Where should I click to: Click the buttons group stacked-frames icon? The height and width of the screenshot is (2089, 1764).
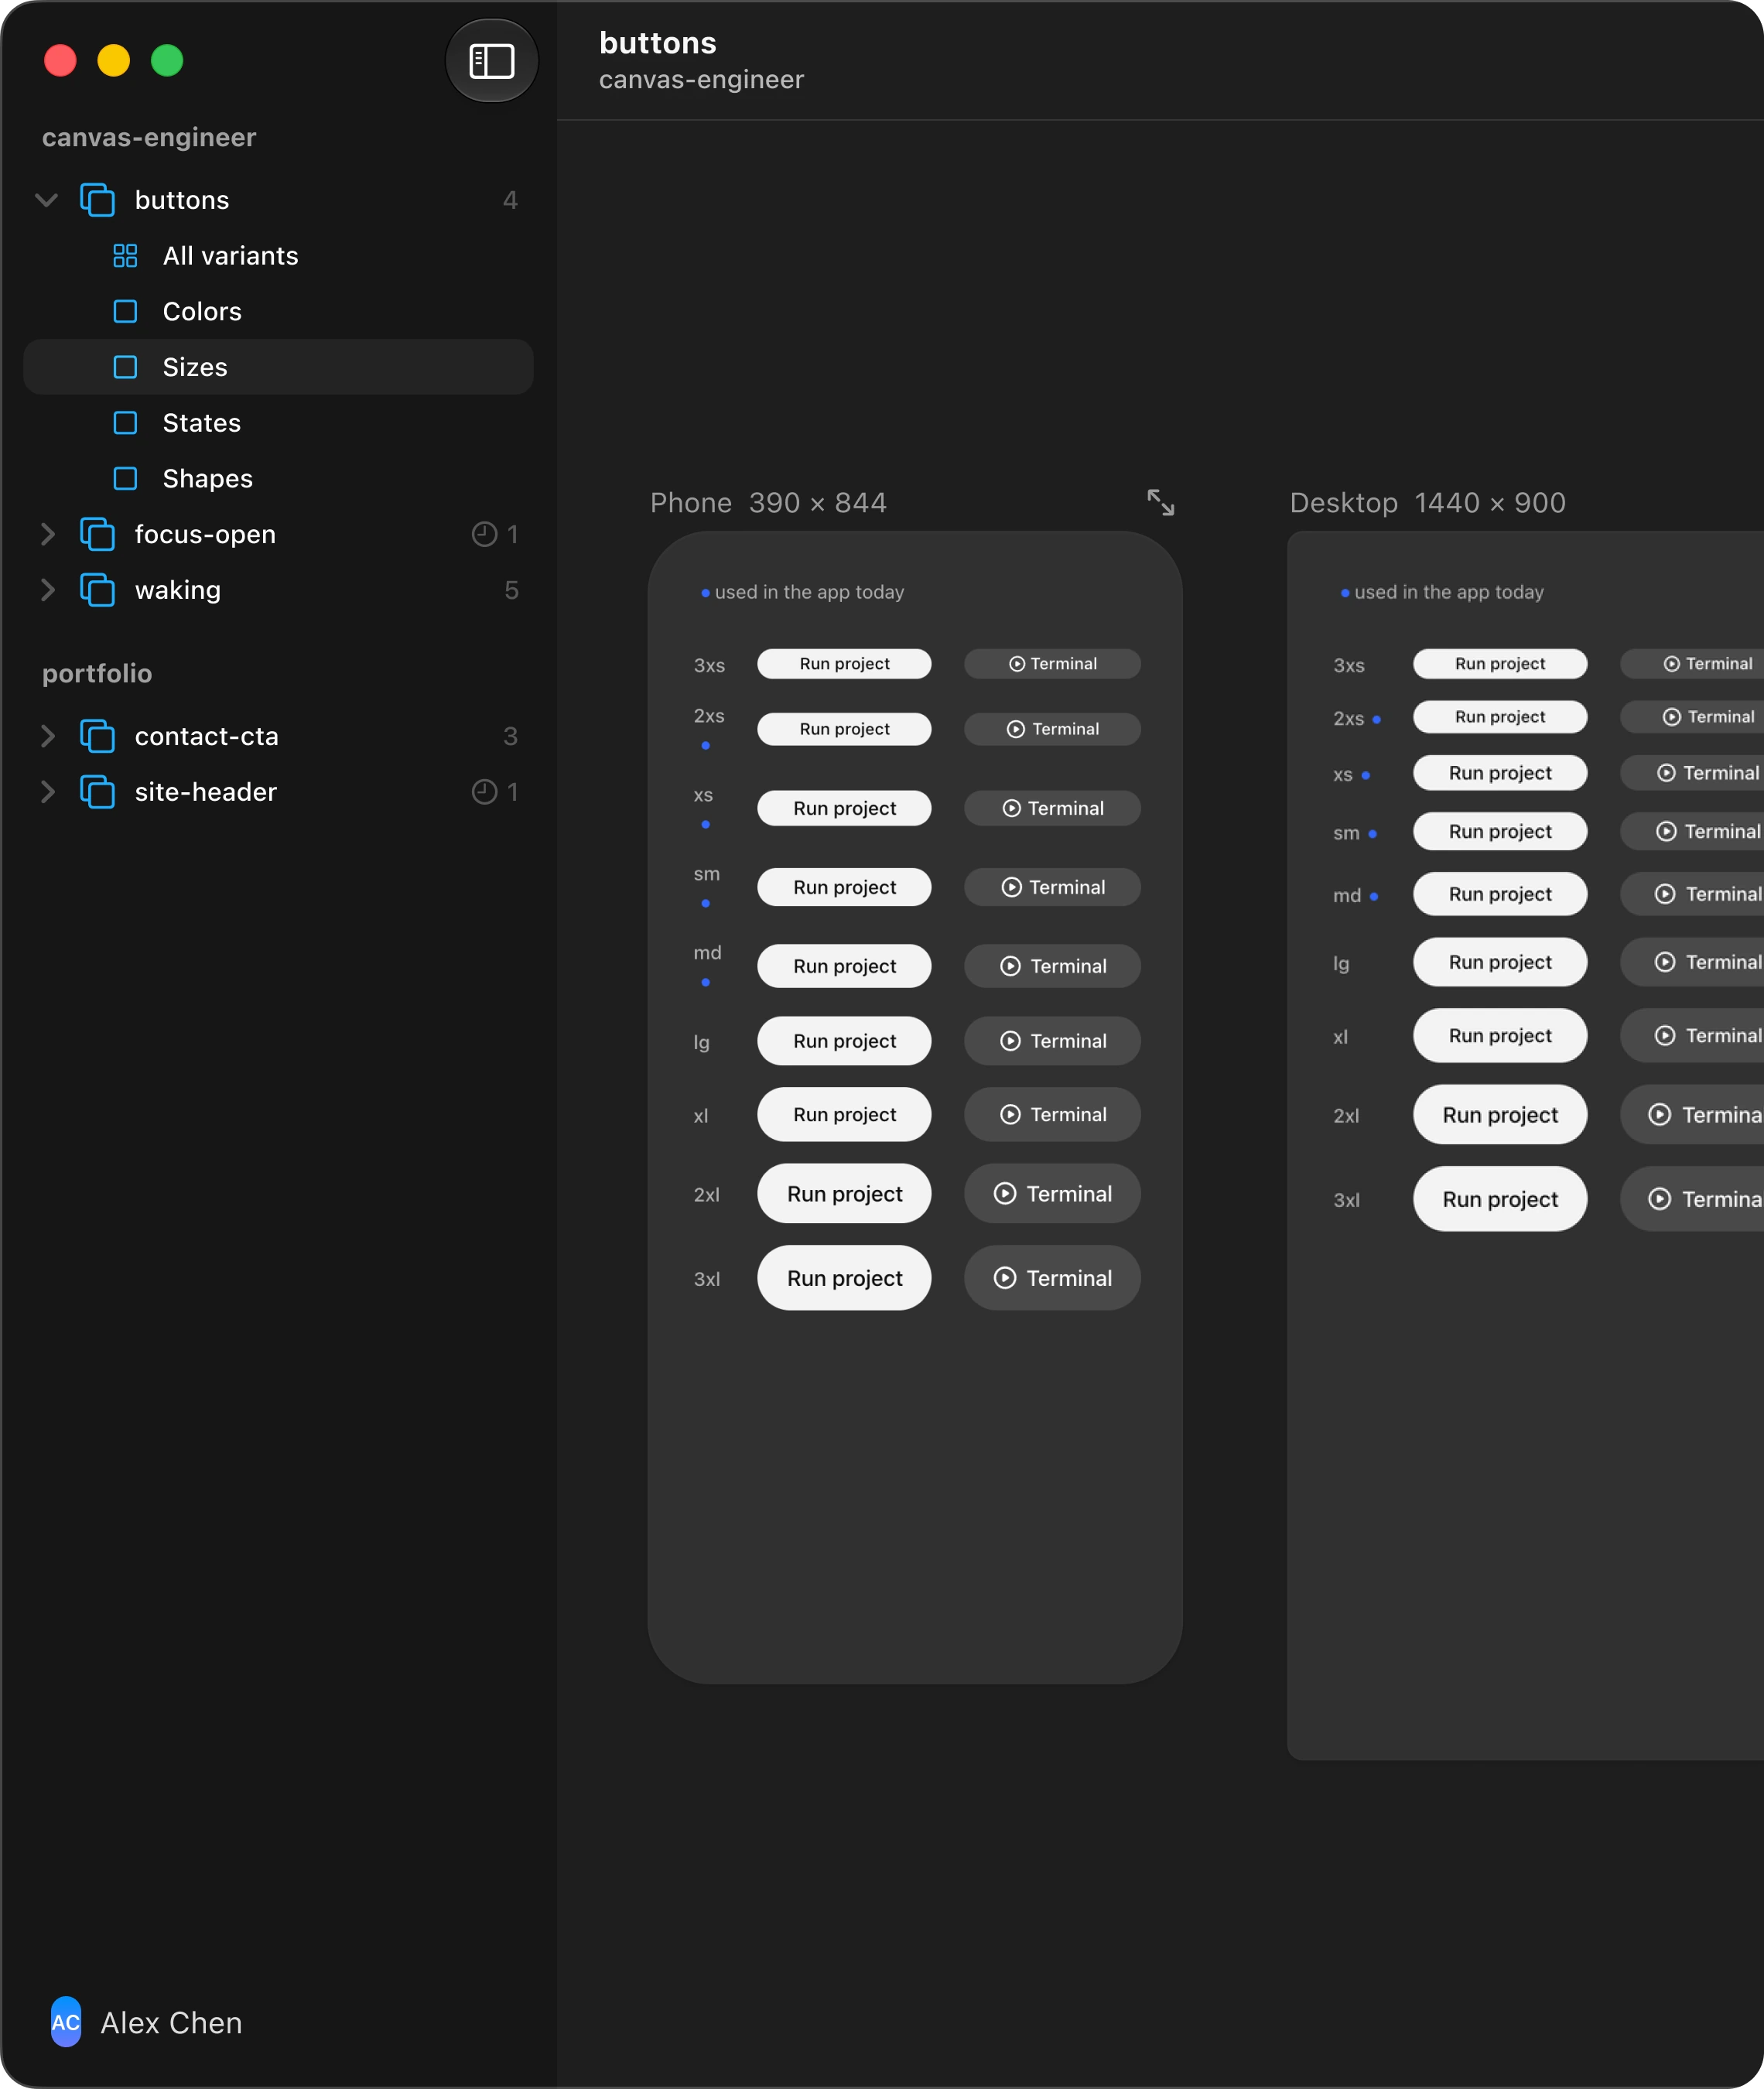(x=97, y=200)
